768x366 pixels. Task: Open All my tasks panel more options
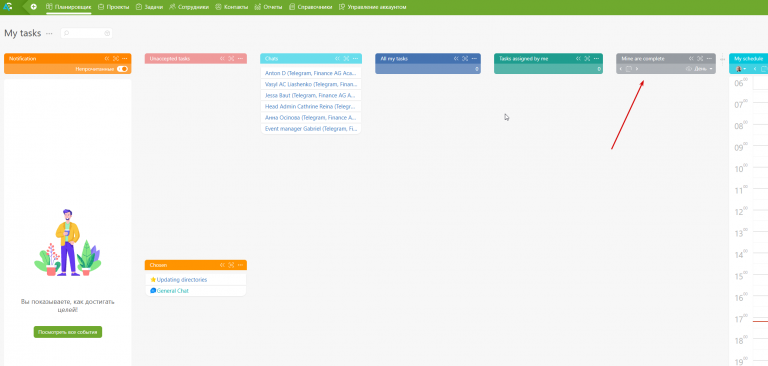coord(475,58)
